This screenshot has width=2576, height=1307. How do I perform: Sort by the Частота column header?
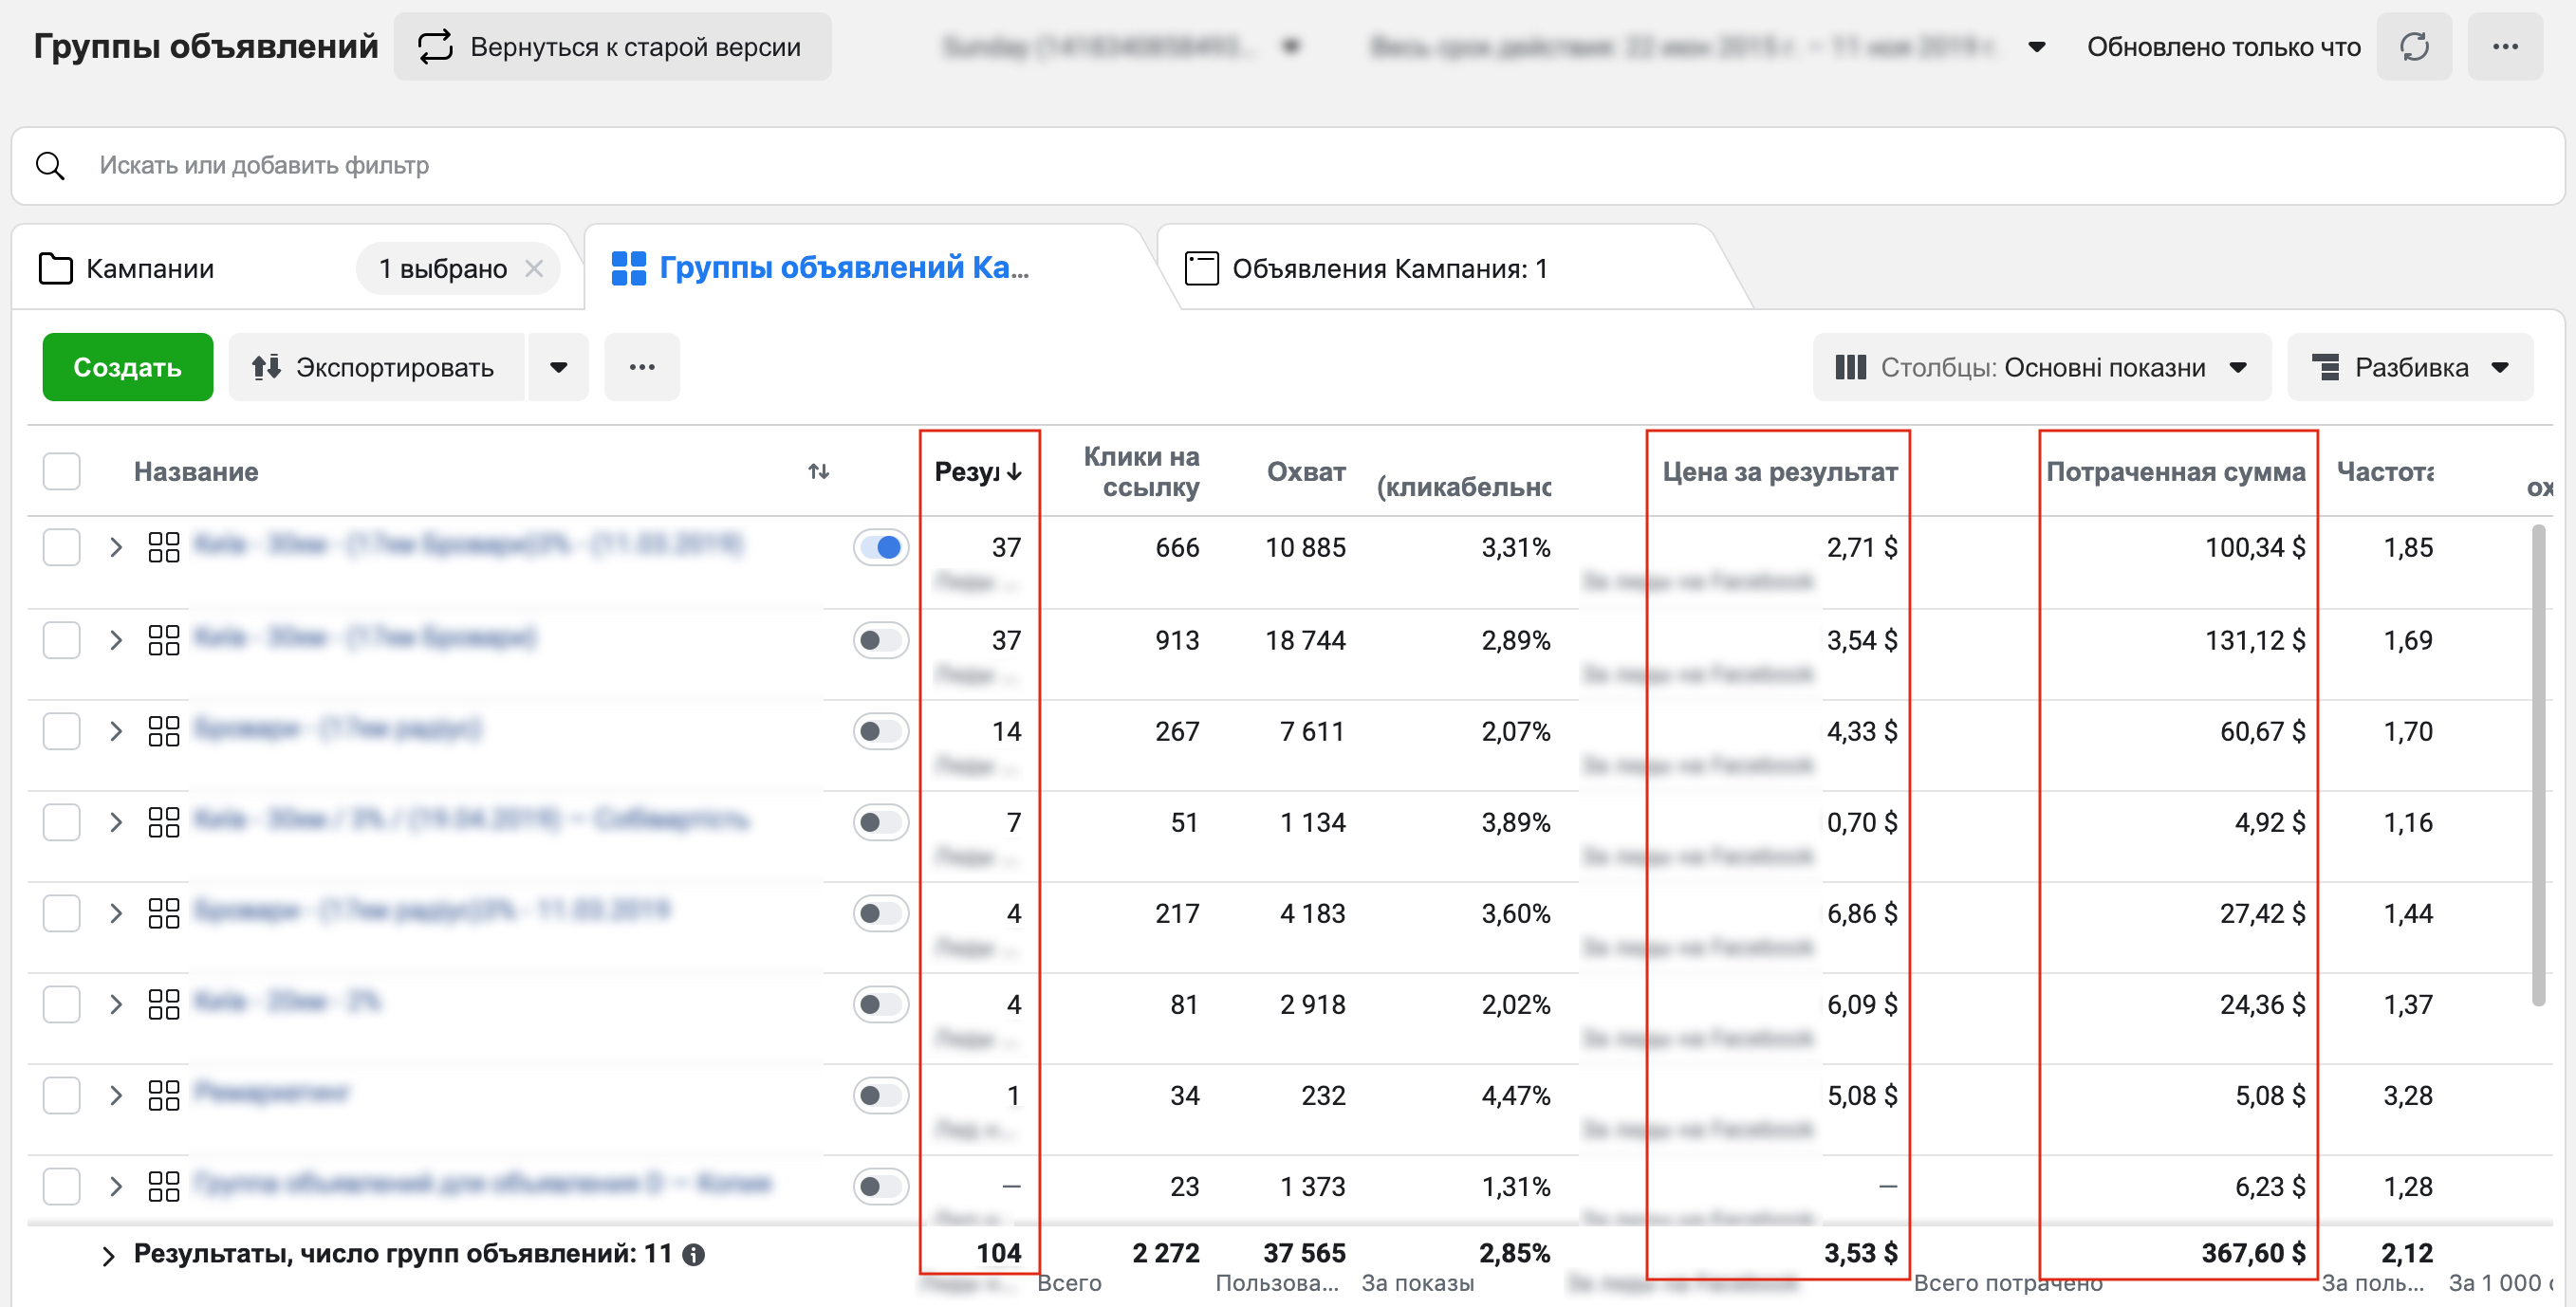(2385, 471)
